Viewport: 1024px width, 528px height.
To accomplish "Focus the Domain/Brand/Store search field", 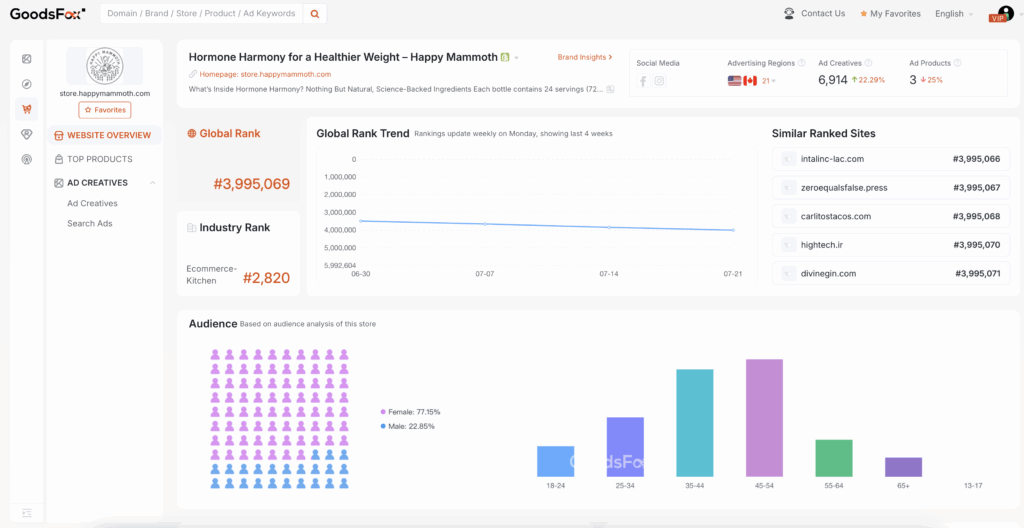I will (x=201, y=14).
